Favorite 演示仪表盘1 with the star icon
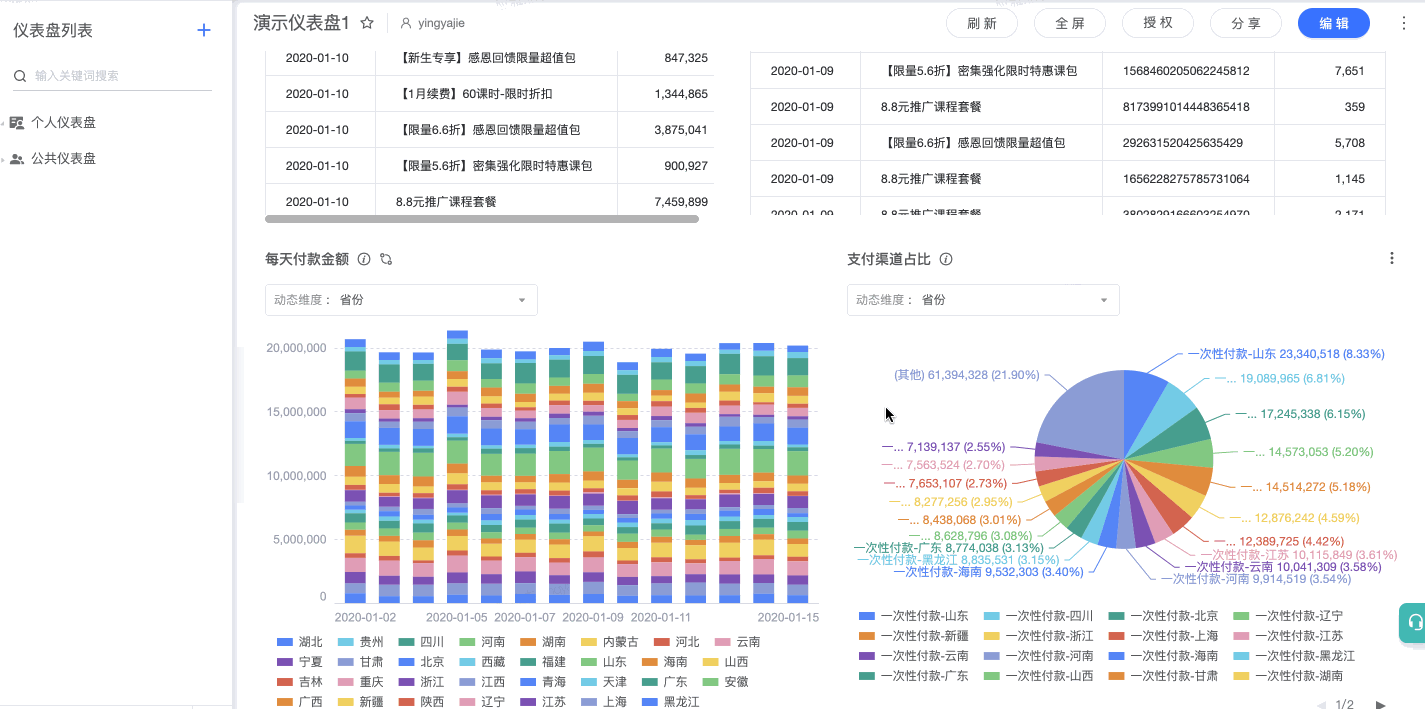 [x=367, y=23]
